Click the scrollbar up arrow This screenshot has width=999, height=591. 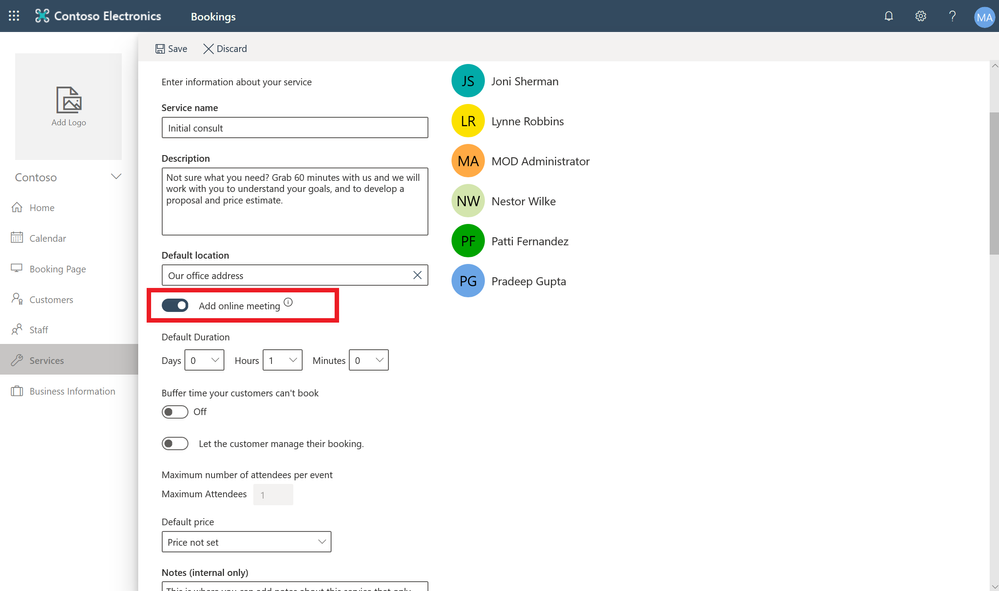994,66
